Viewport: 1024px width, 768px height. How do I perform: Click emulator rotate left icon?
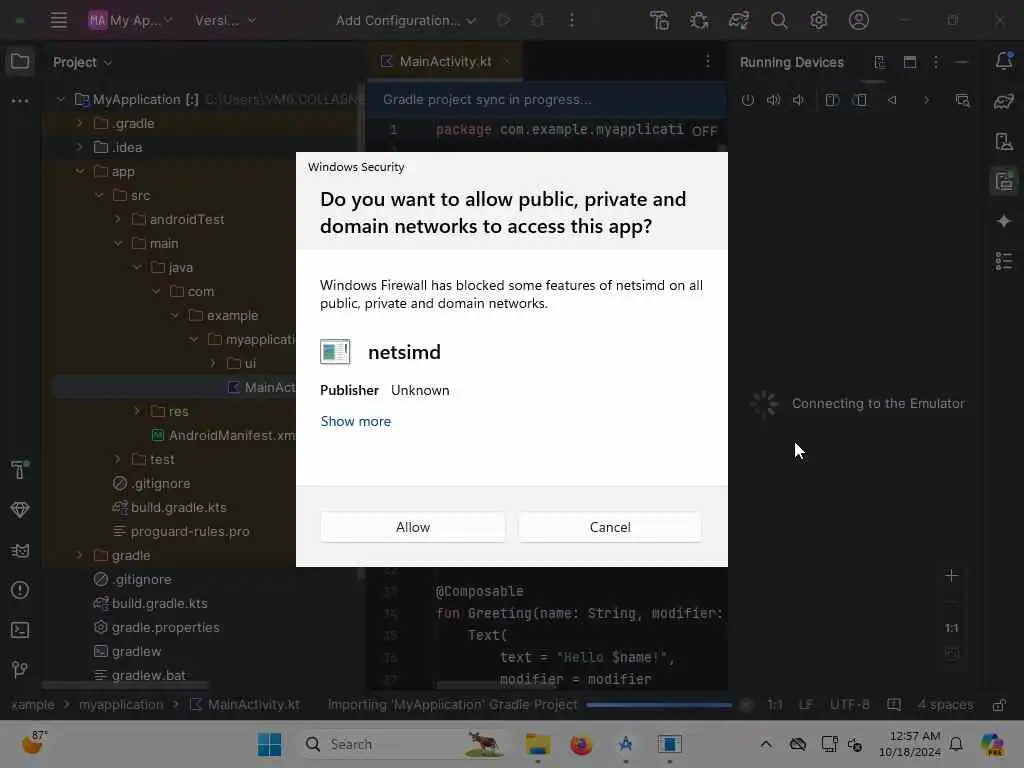click(831, 100)
